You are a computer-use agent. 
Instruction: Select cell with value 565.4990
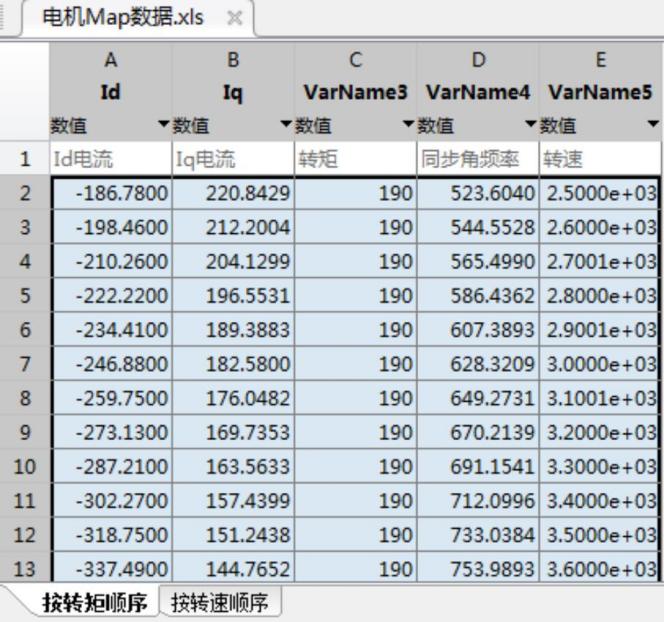pyautogui.click(x=478, y=262)
